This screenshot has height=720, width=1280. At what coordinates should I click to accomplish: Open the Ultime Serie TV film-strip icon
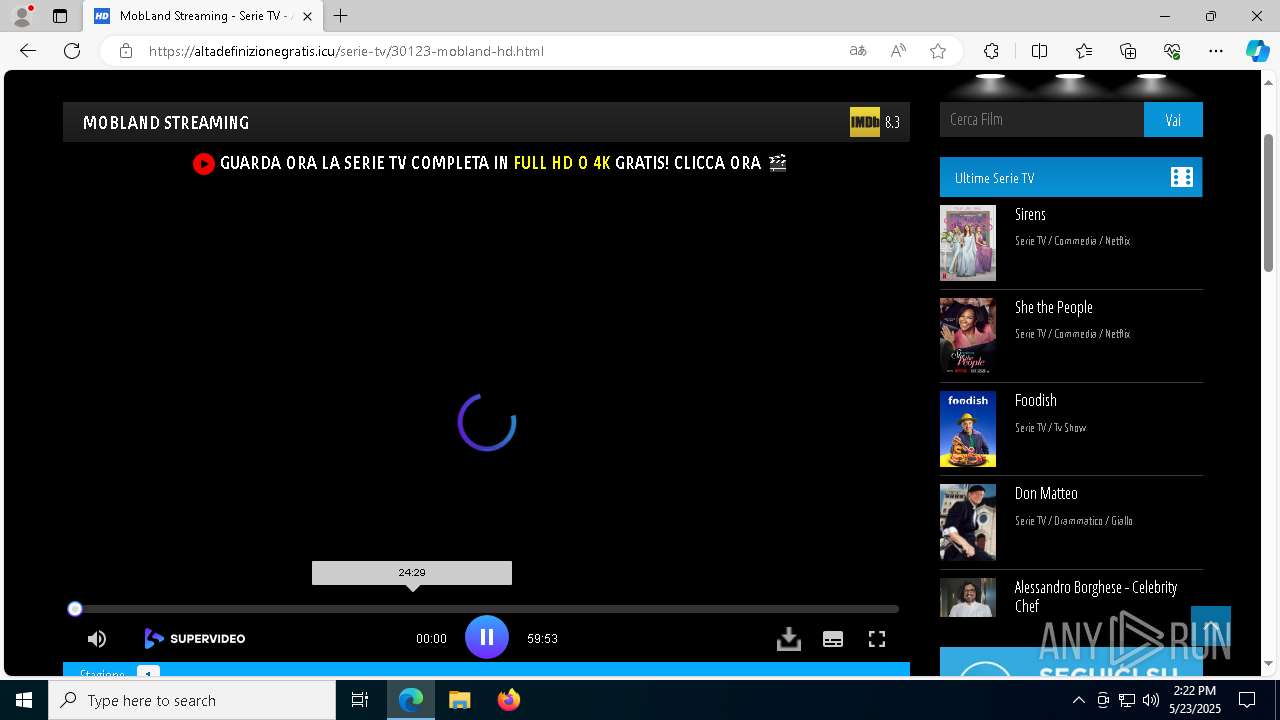(1182, 177)
